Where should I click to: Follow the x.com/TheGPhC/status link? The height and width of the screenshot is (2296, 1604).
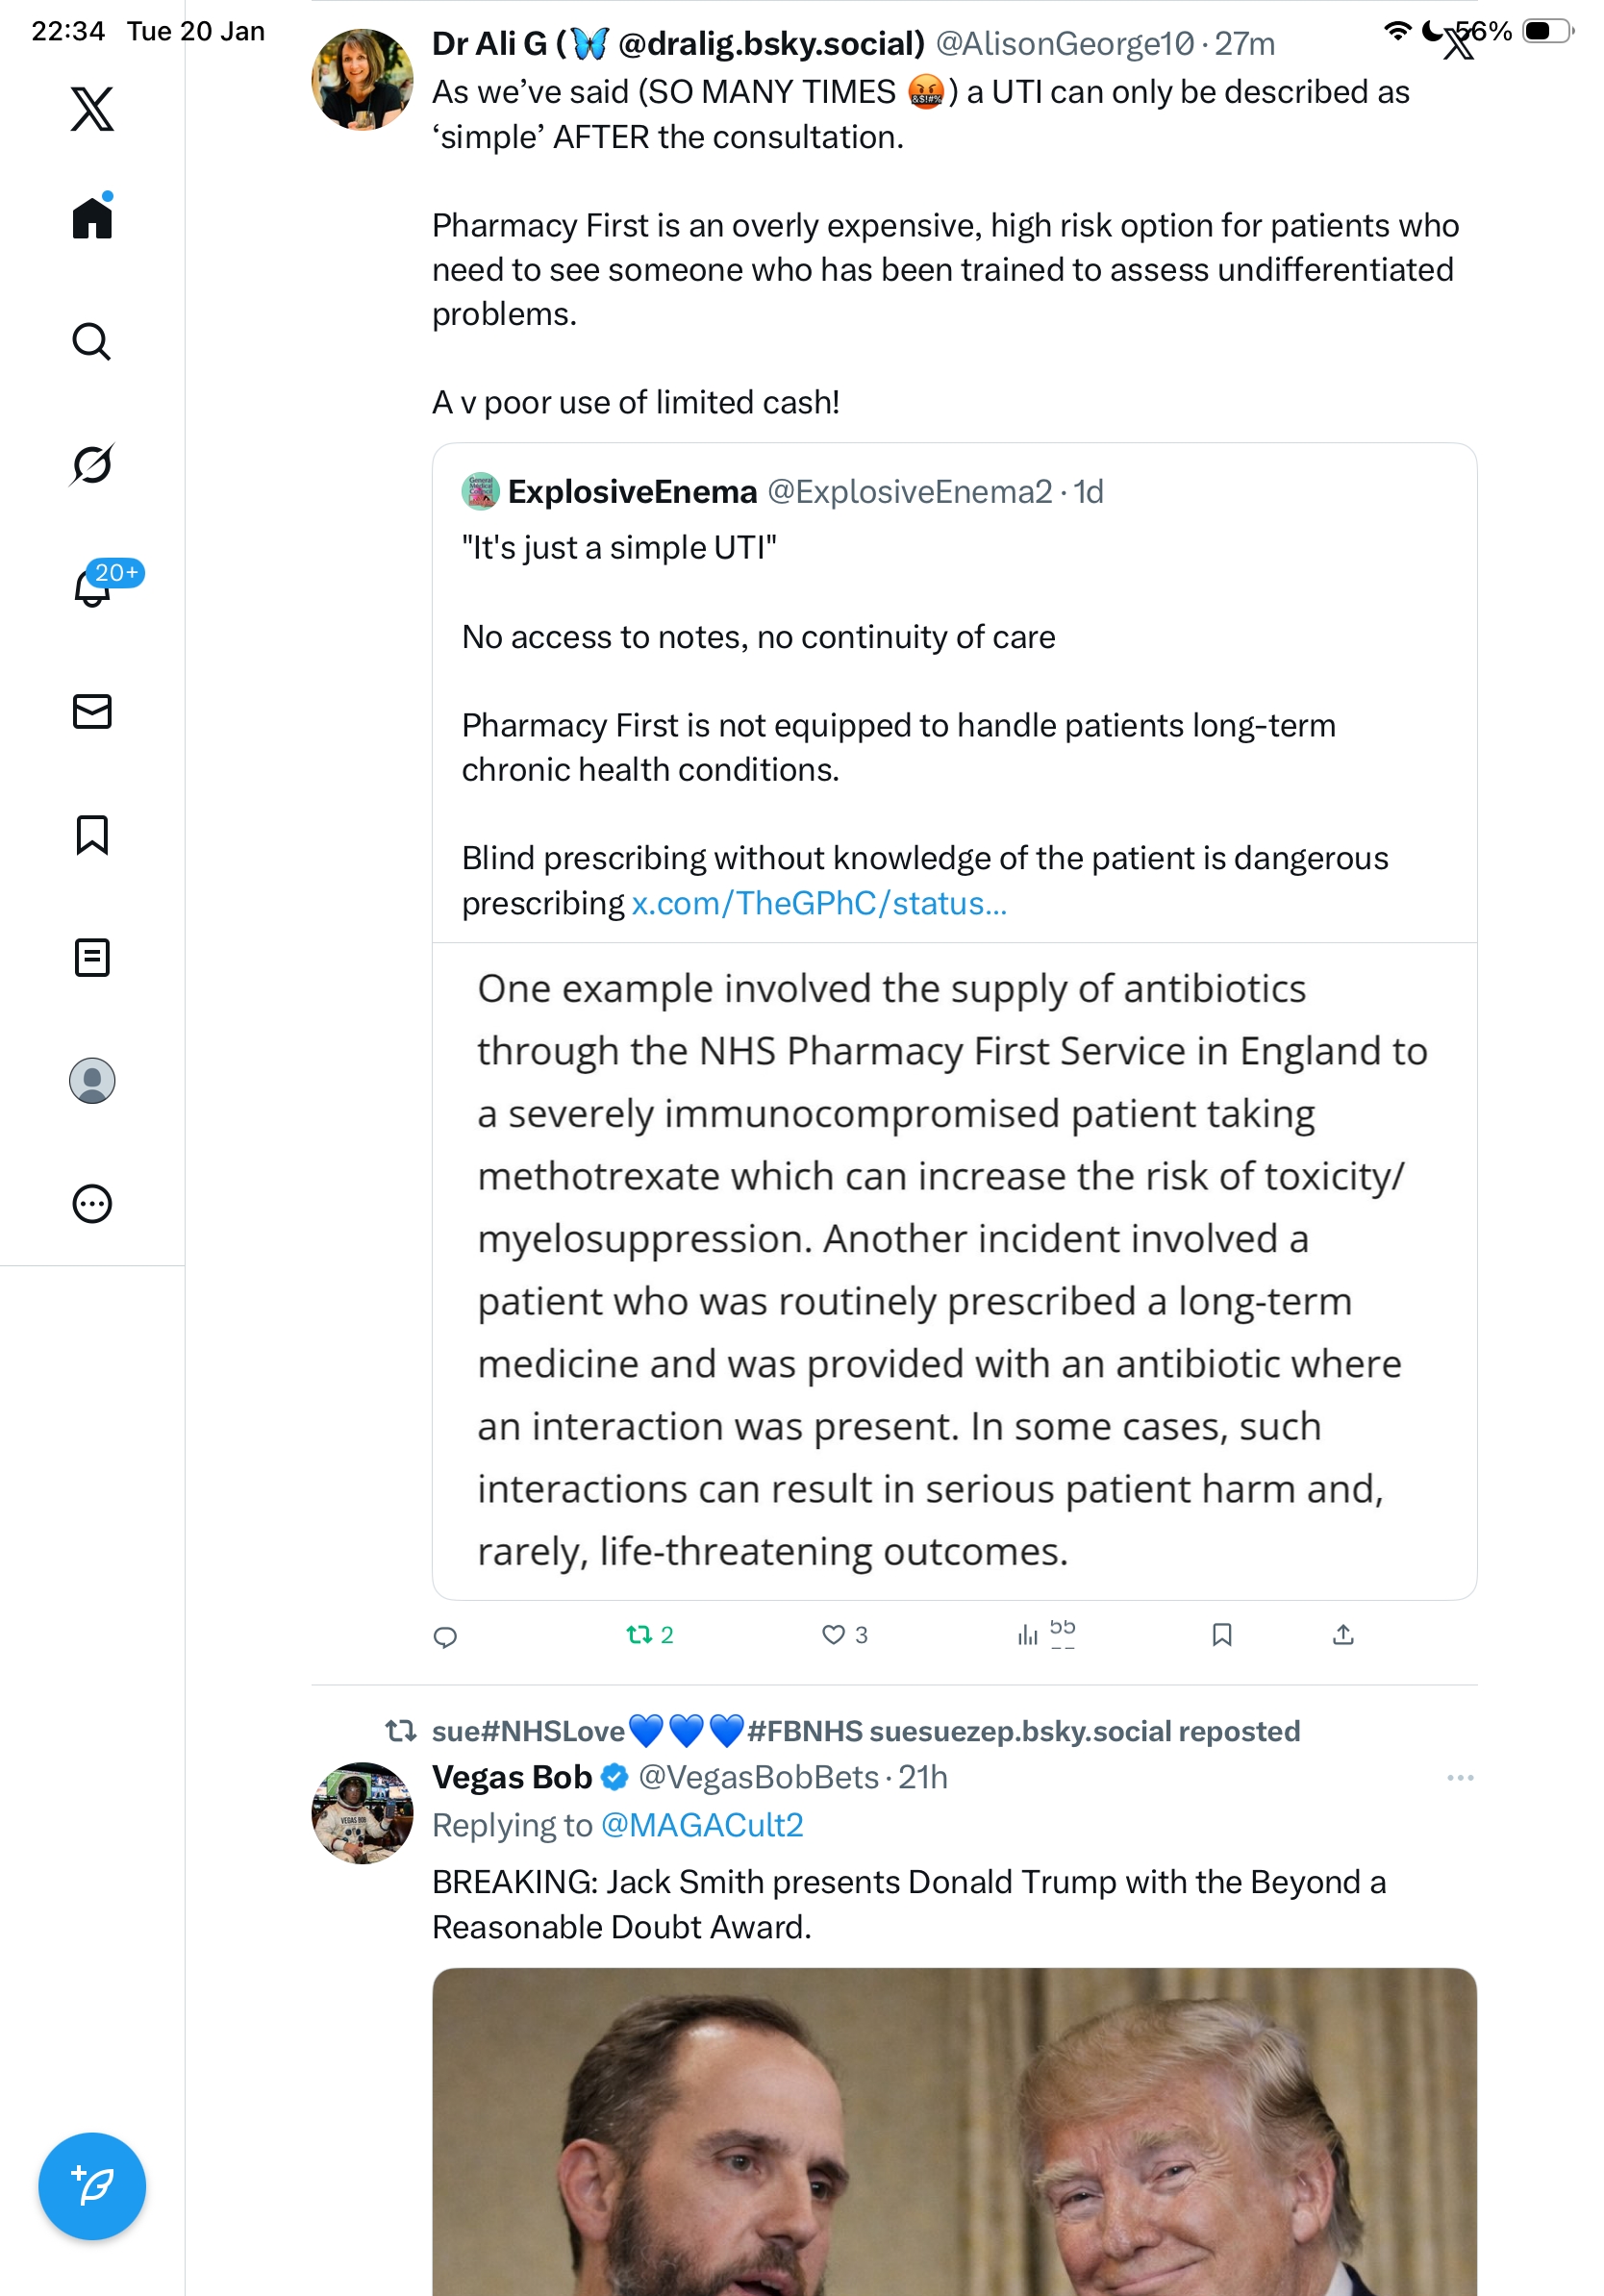[x=819, y=904]
